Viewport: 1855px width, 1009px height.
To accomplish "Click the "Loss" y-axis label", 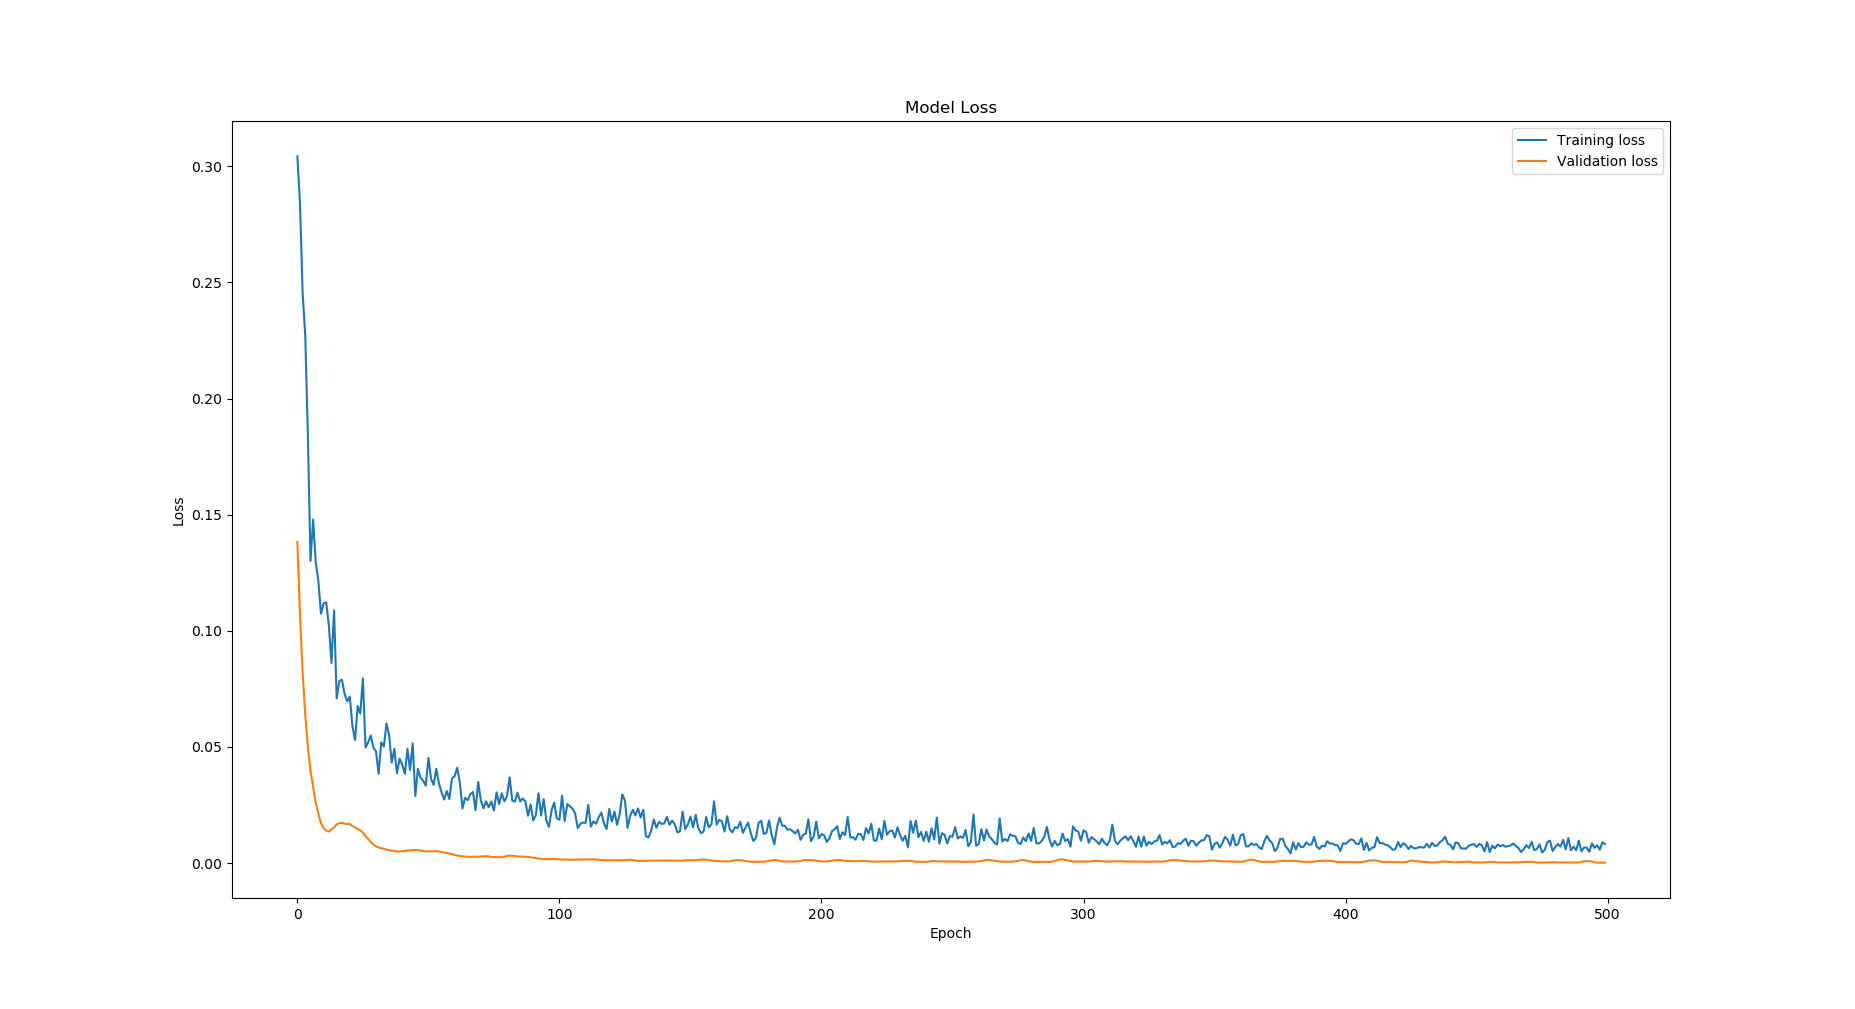I will pos(179,511).
